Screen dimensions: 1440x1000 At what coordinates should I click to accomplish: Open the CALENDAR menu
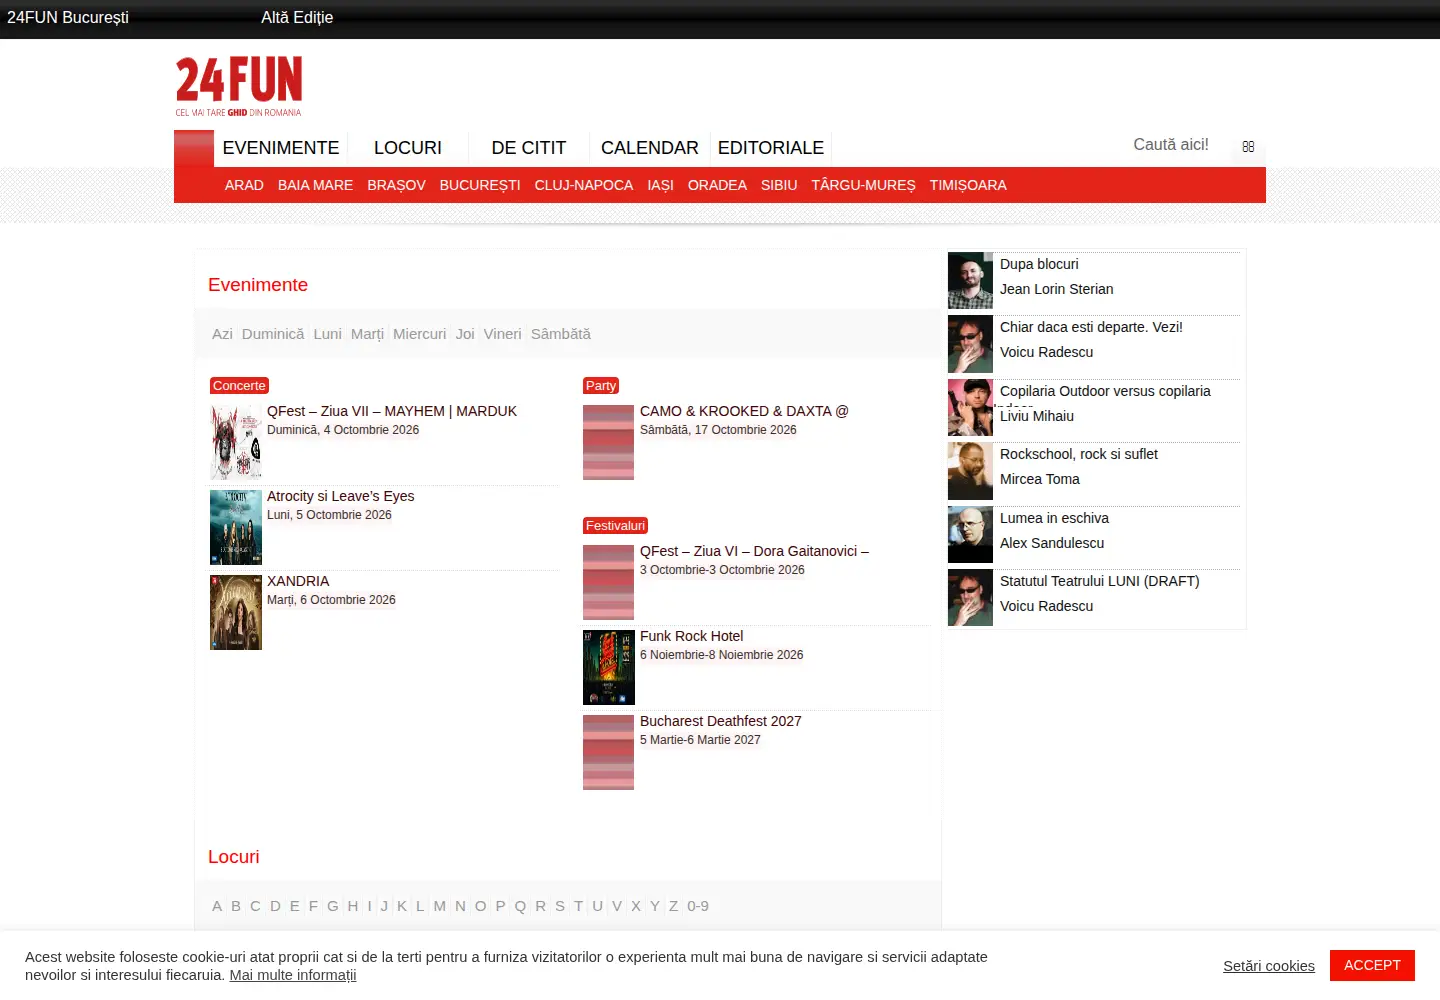(x=650, y=148)
